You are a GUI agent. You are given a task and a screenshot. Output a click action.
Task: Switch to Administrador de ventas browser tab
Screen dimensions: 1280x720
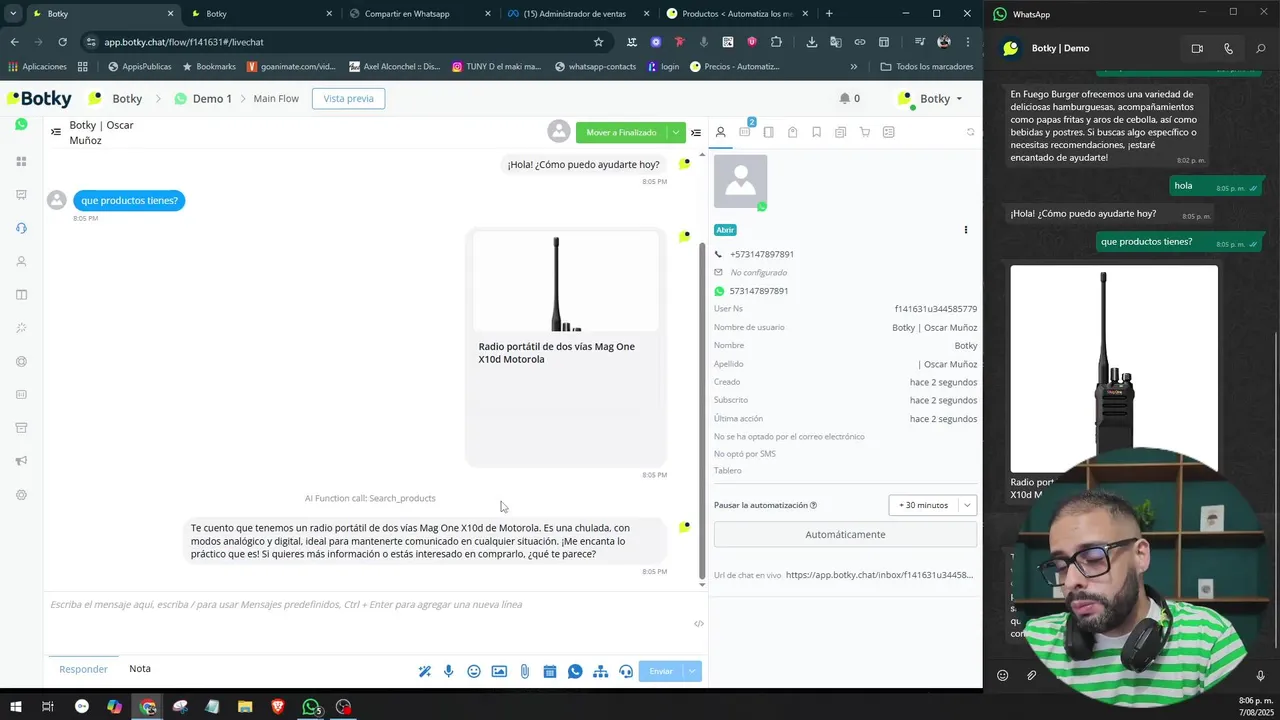578,14
